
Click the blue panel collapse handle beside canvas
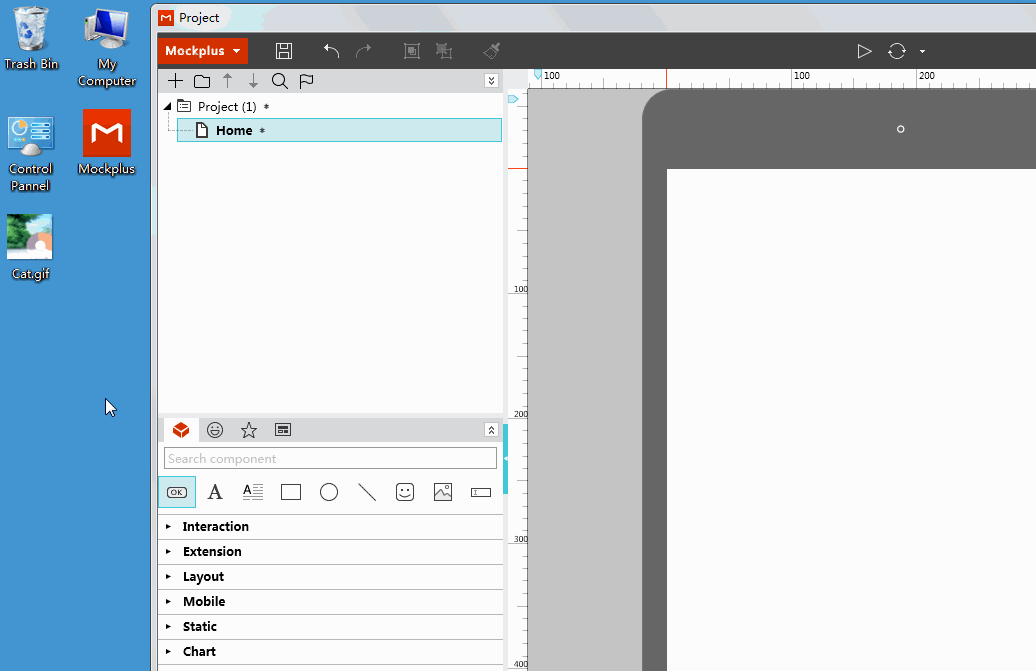point(505,459)
